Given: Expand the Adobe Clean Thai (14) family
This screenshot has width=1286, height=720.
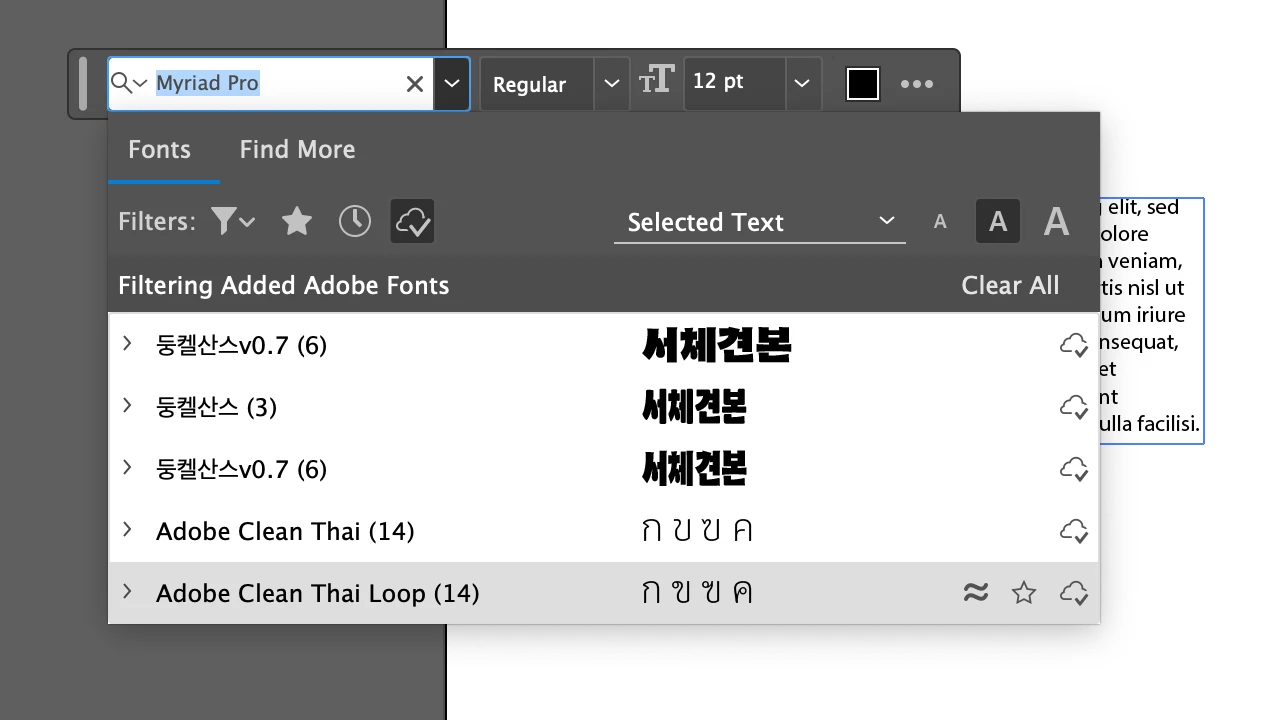Looking at the screenshot, I should (127, 530).
